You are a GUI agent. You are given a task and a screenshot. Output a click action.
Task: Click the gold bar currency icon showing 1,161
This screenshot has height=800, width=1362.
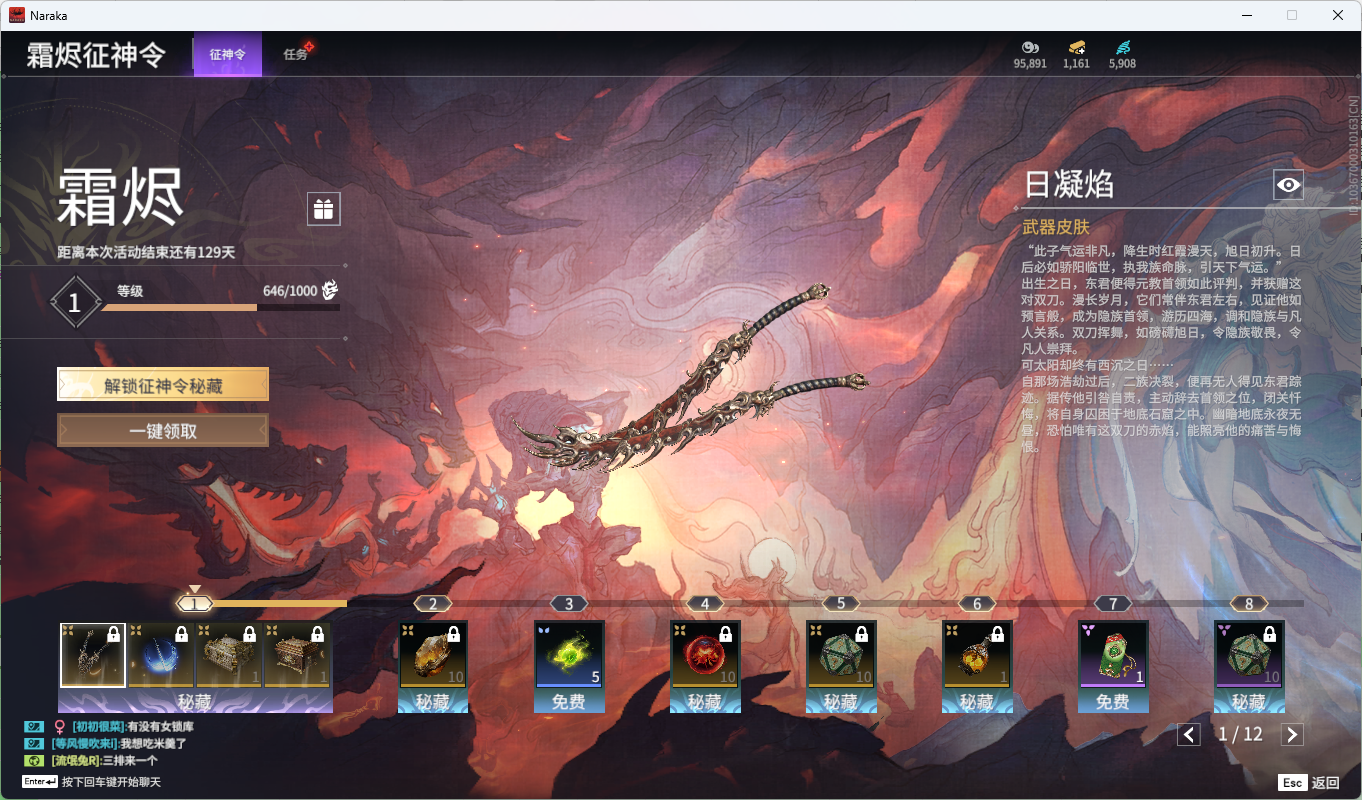click(x=1077, y=47)
